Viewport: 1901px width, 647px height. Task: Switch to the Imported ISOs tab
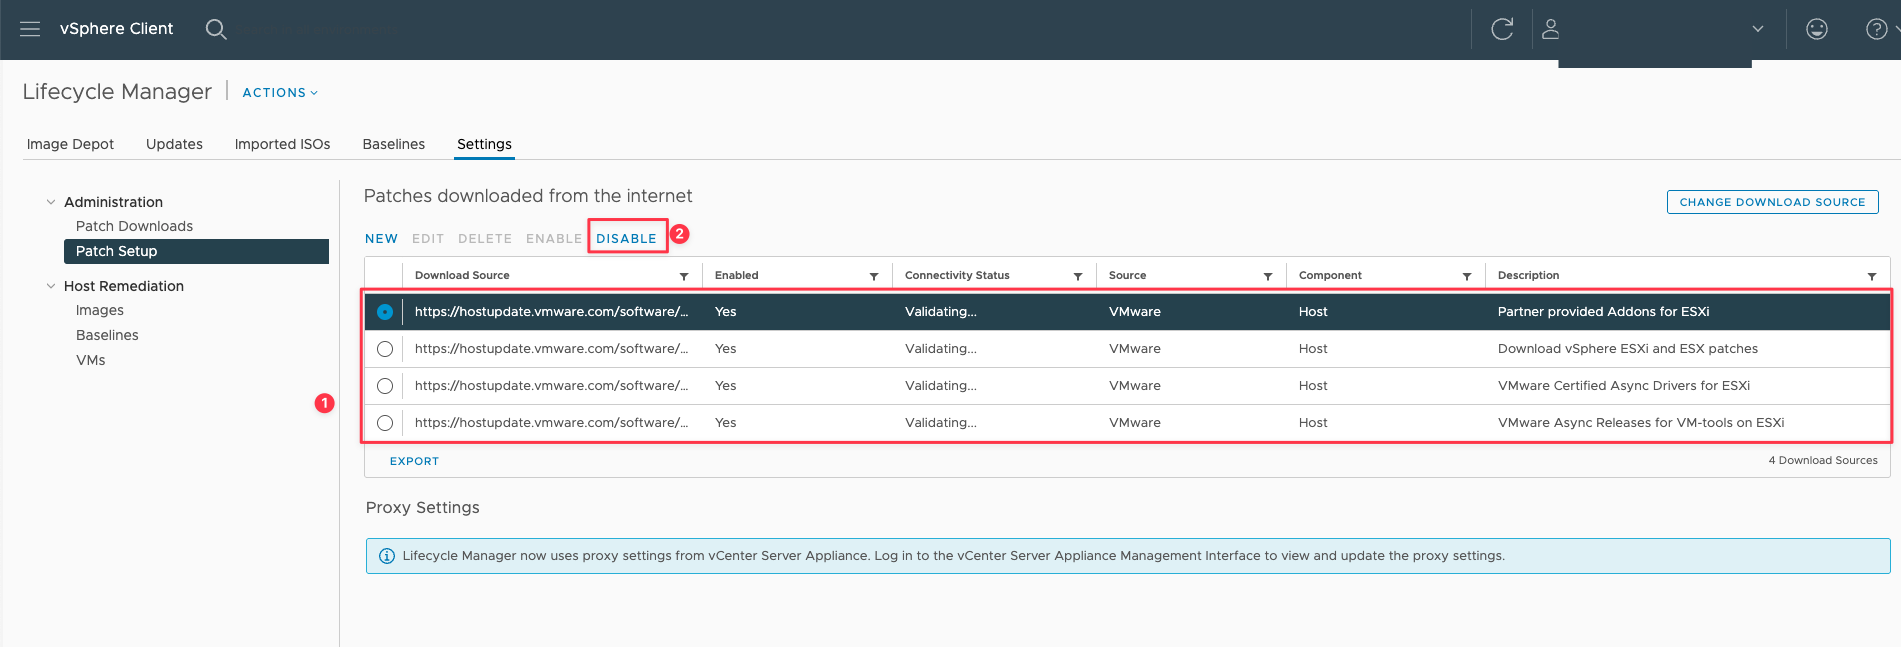[282, 144]
